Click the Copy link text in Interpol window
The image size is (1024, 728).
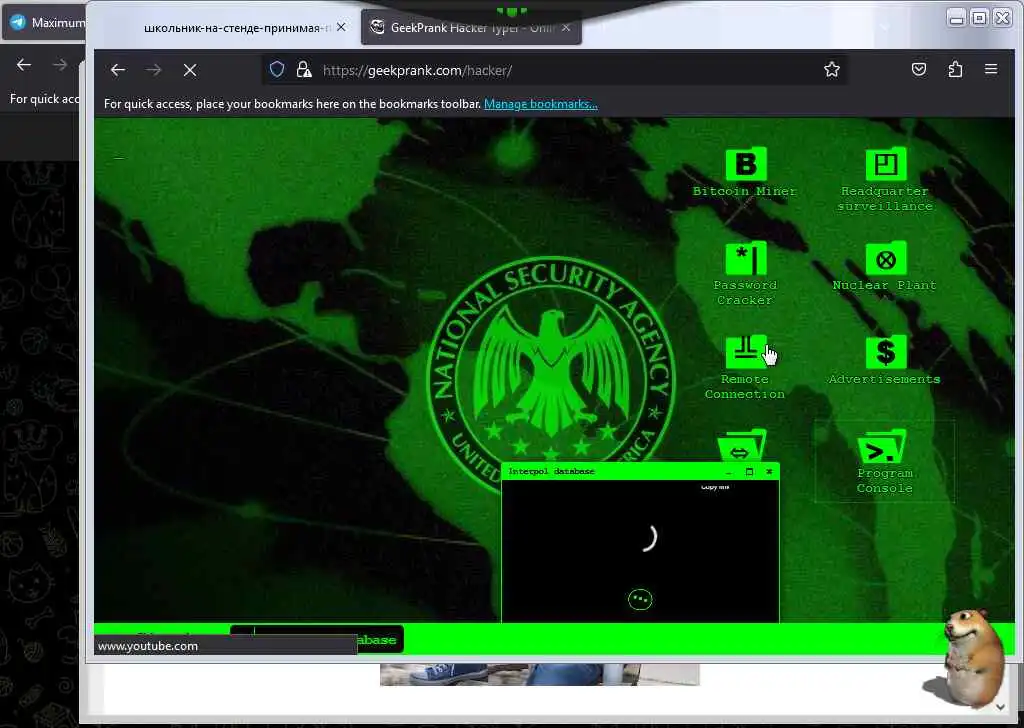pos(714,487)
